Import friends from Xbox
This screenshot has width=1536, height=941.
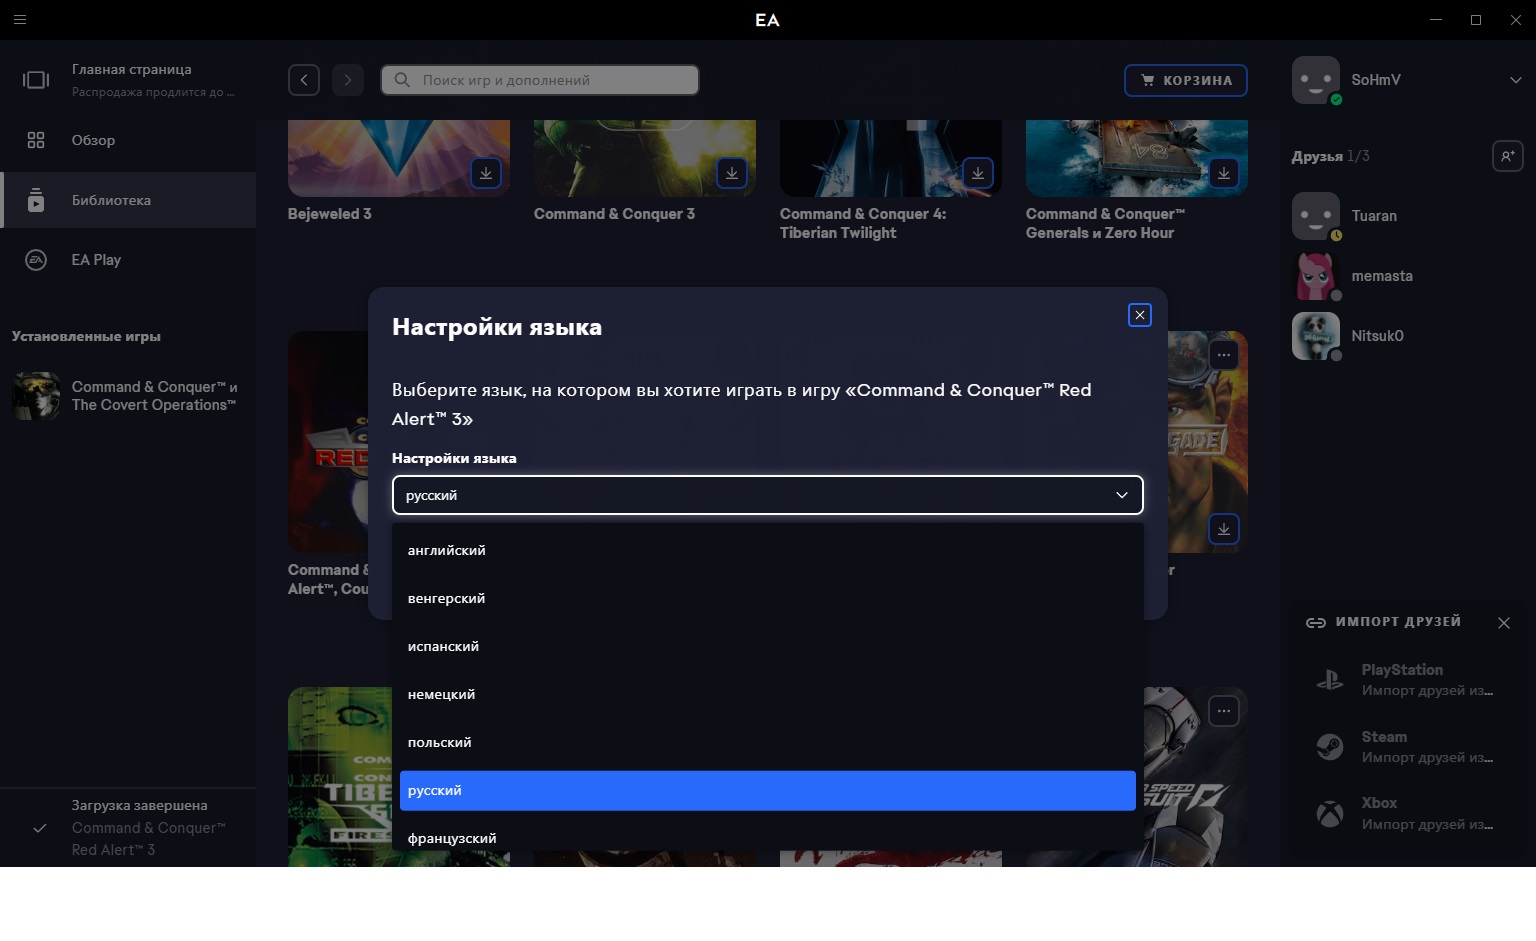1408,814
